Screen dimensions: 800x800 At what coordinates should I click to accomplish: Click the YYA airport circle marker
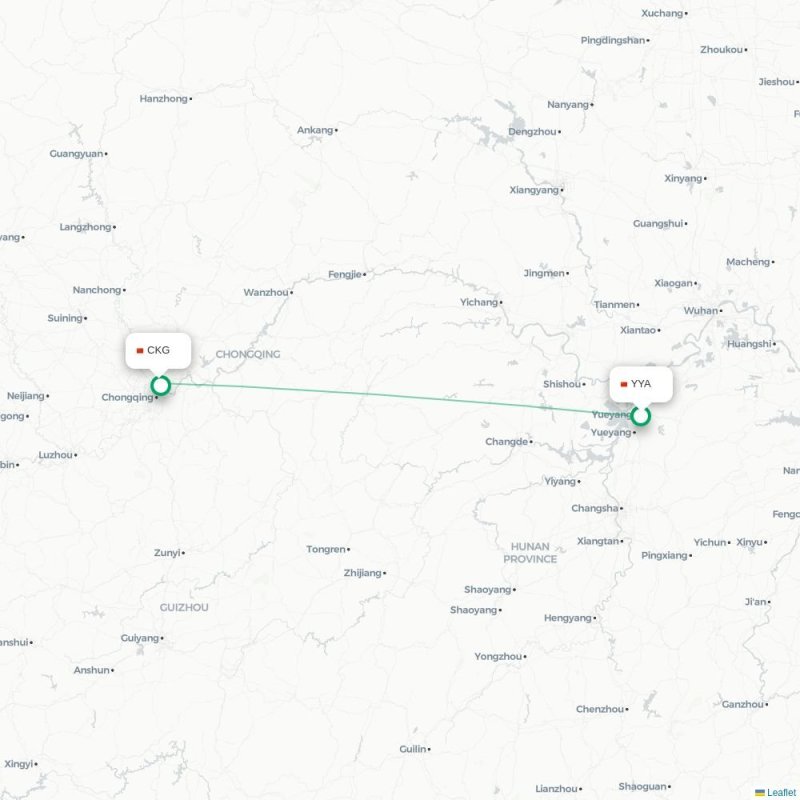[640, 416]
